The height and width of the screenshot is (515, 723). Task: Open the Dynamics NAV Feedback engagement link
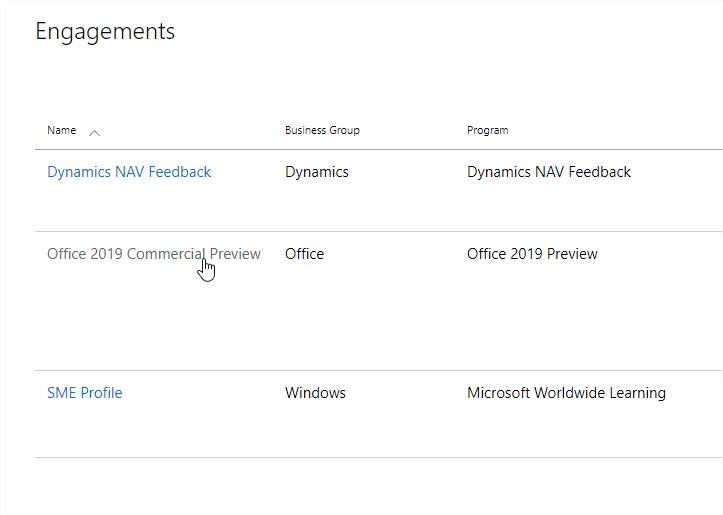(129, 172)
